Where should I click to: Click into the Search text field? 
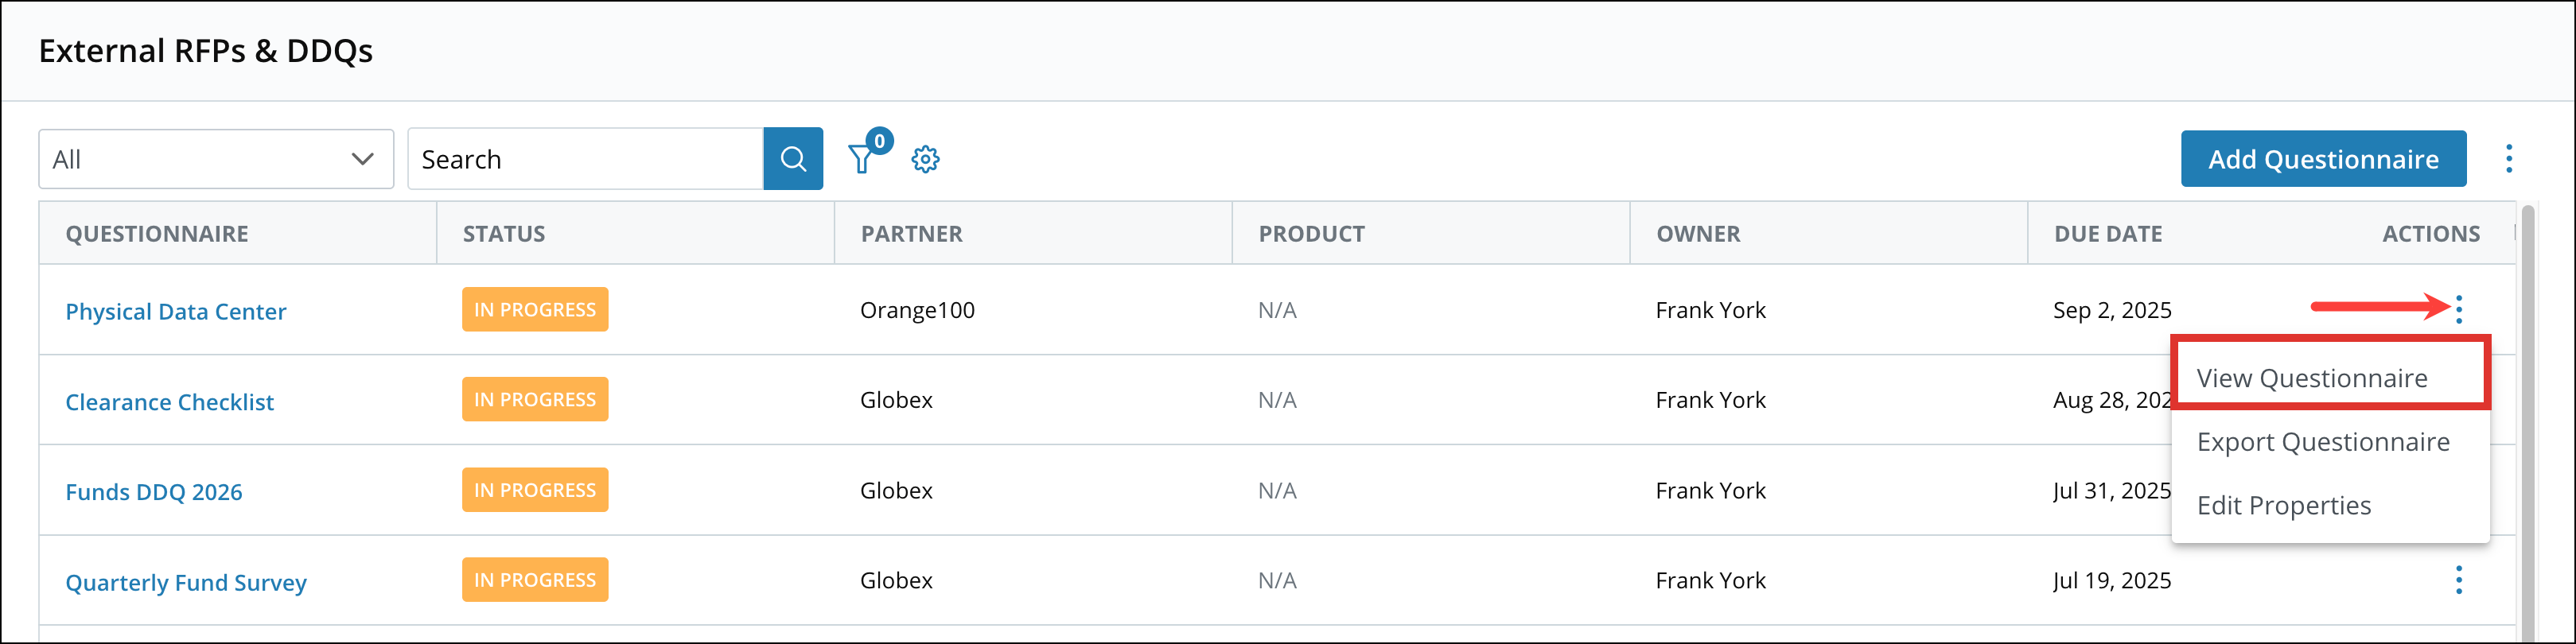(585, 159)
